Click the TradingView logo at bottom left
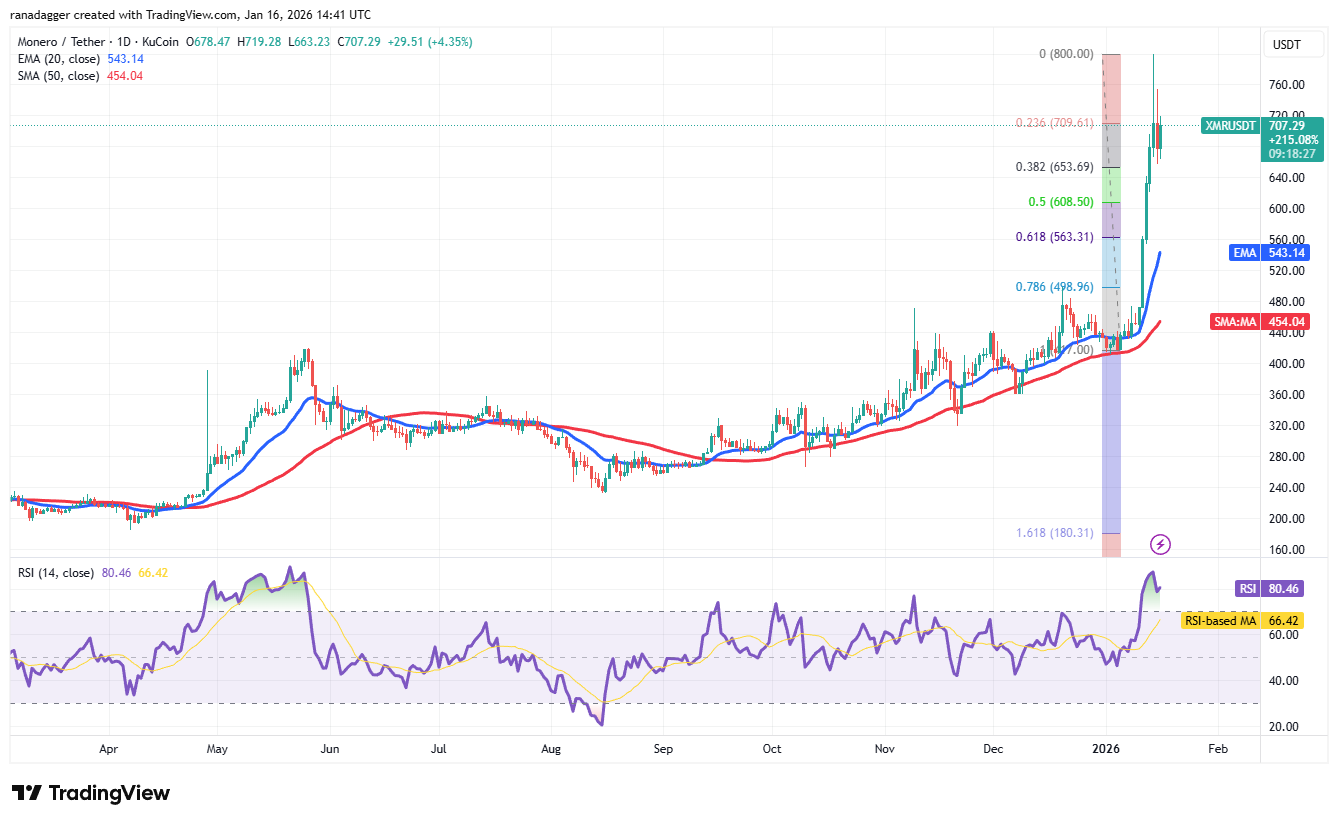Viewport: 1338px width, 823px height. (90, 793)
